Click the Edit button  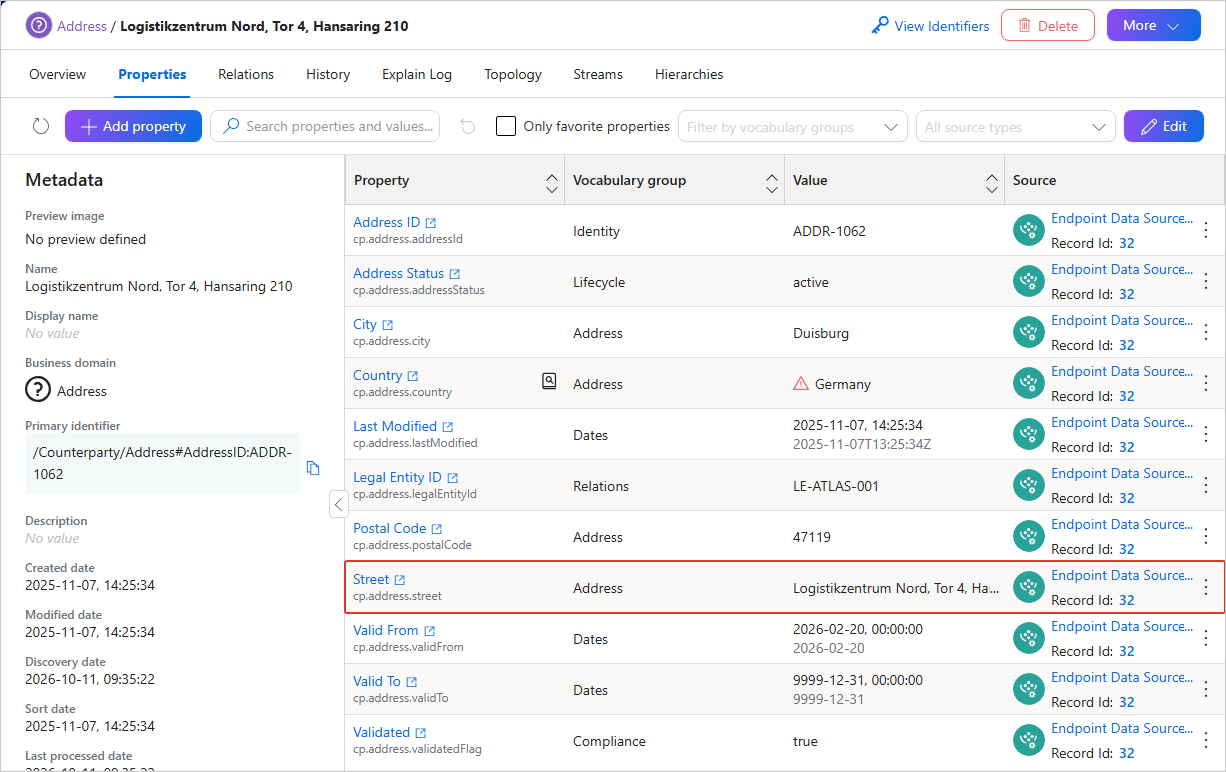(x=1164, y=126)
